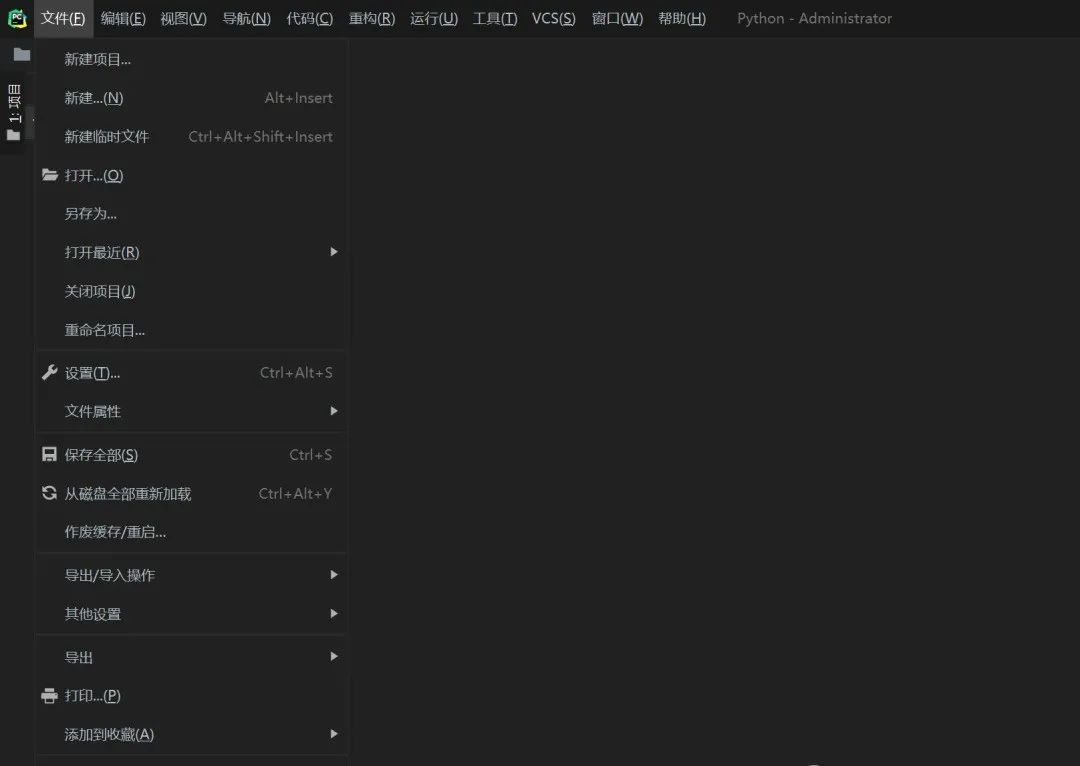Open the 帮助(H) menu
Screen dimensions: 1080x766
(682, 19)
